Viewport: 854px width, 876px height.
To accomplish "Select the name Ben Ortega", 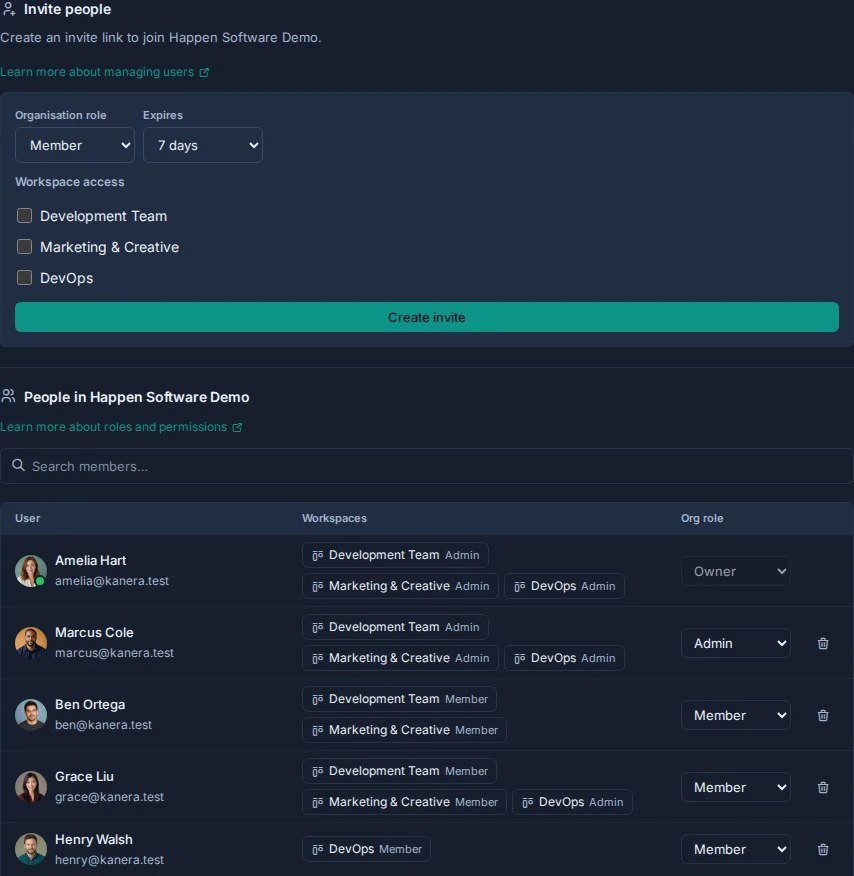I will click(90, 704).
